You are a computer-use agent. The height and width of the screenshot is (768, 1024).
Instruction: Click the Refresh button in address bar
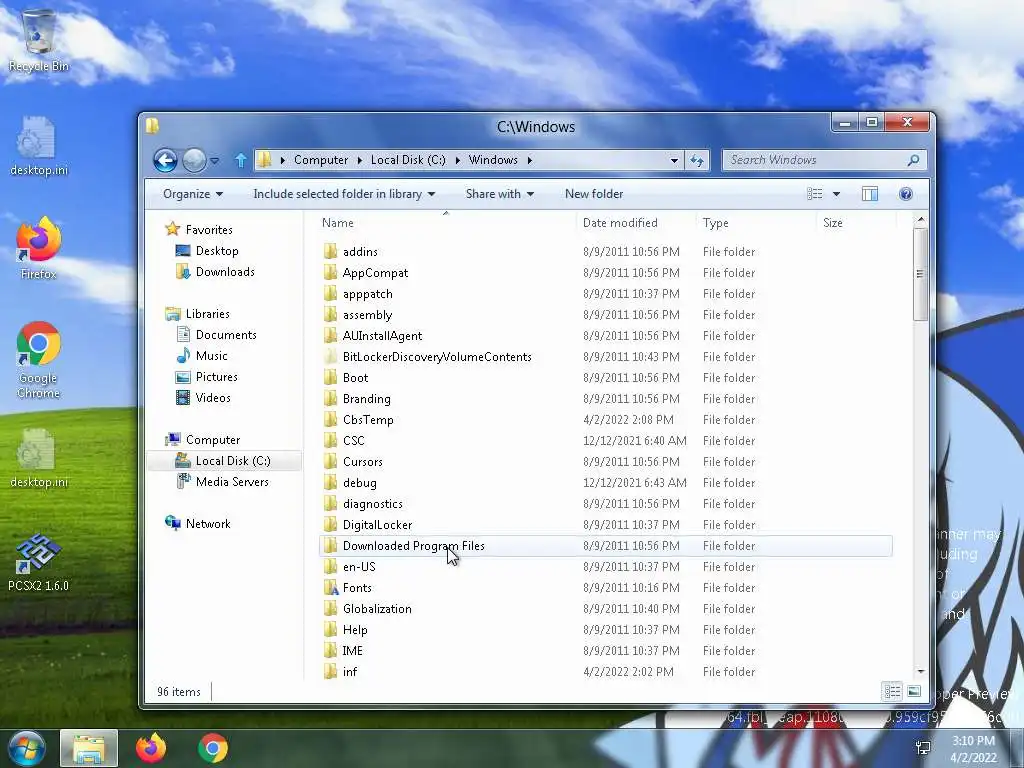697,160
